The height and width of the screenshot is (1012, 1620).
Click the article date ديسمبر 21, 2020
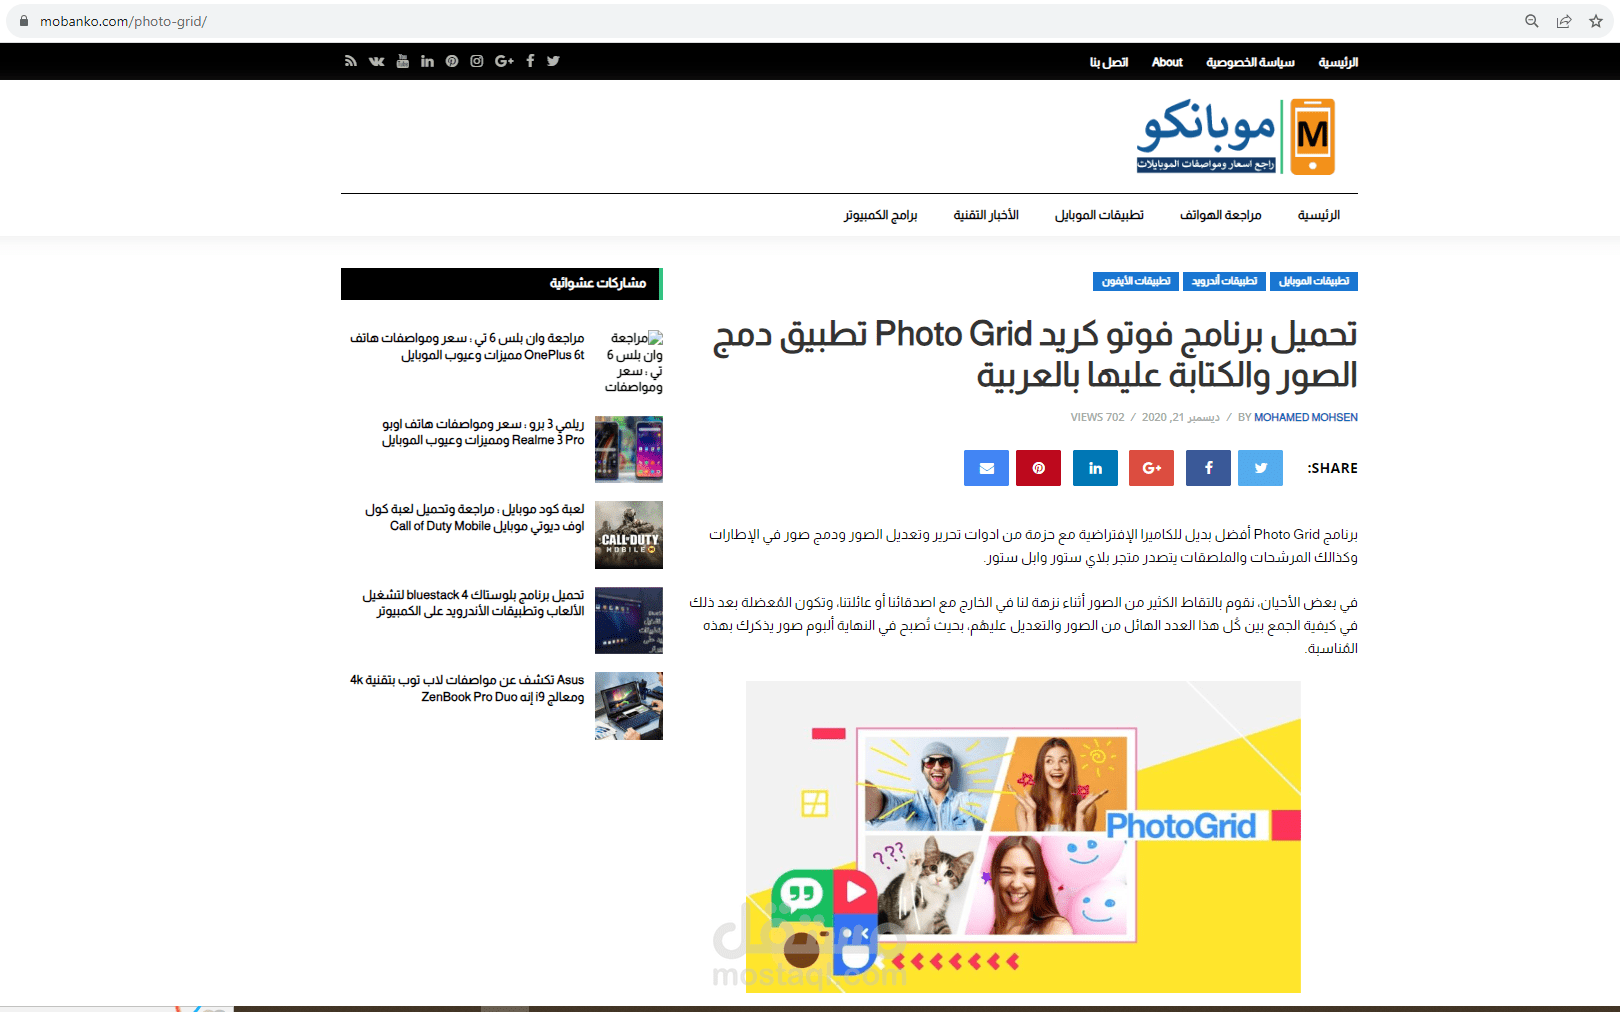click(x=1181, y=417)
